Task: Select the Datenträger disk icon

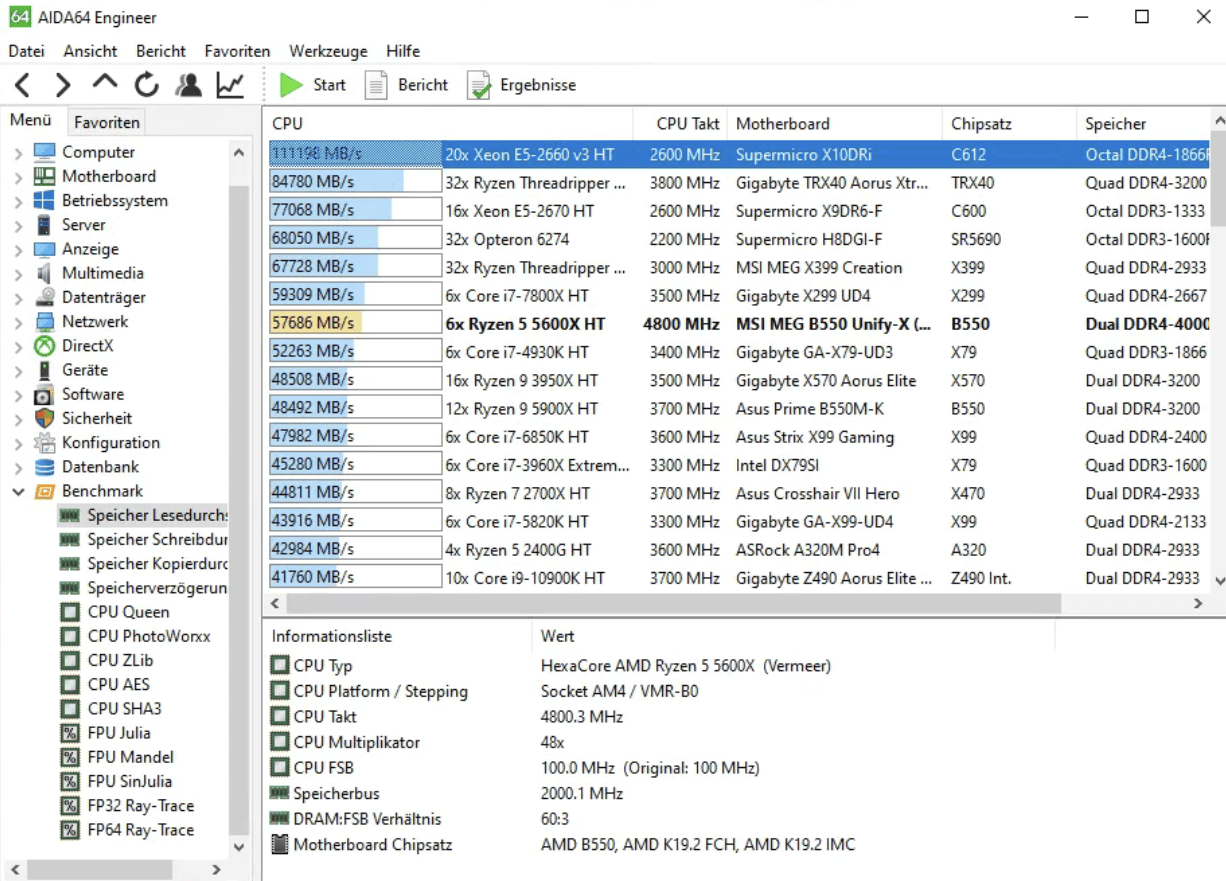Action: tap(45, 297)
